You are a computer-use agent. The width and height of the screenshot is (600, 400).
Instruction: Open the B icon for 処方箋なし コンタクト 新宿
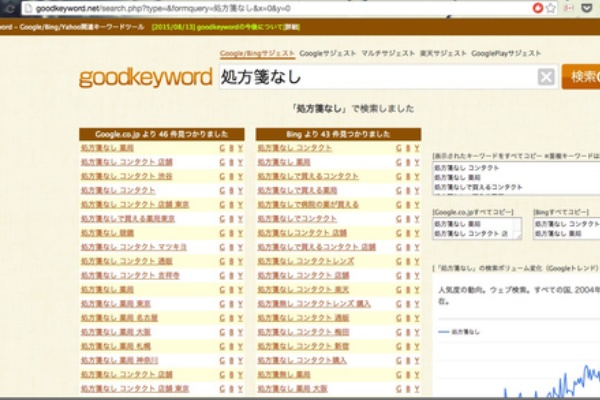click(x=408, y=346)
